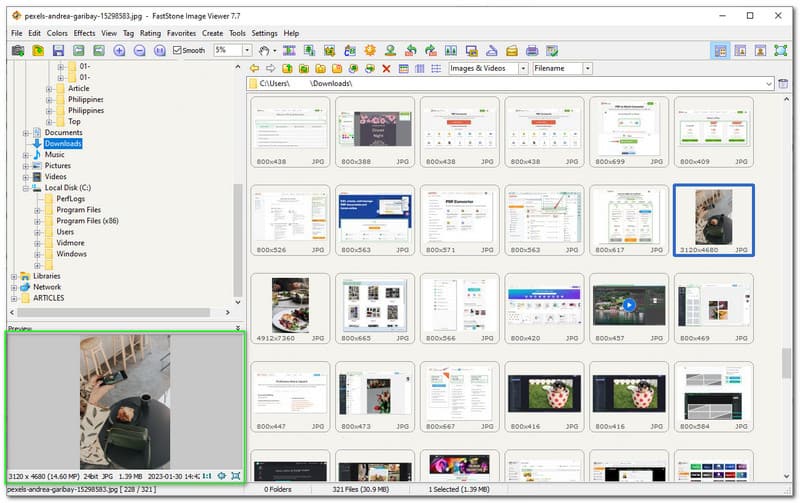Click the Zoom In magnifier icon
Image resolution: width=800 pixels, height=503 pixels.
[x=119, y=50]
